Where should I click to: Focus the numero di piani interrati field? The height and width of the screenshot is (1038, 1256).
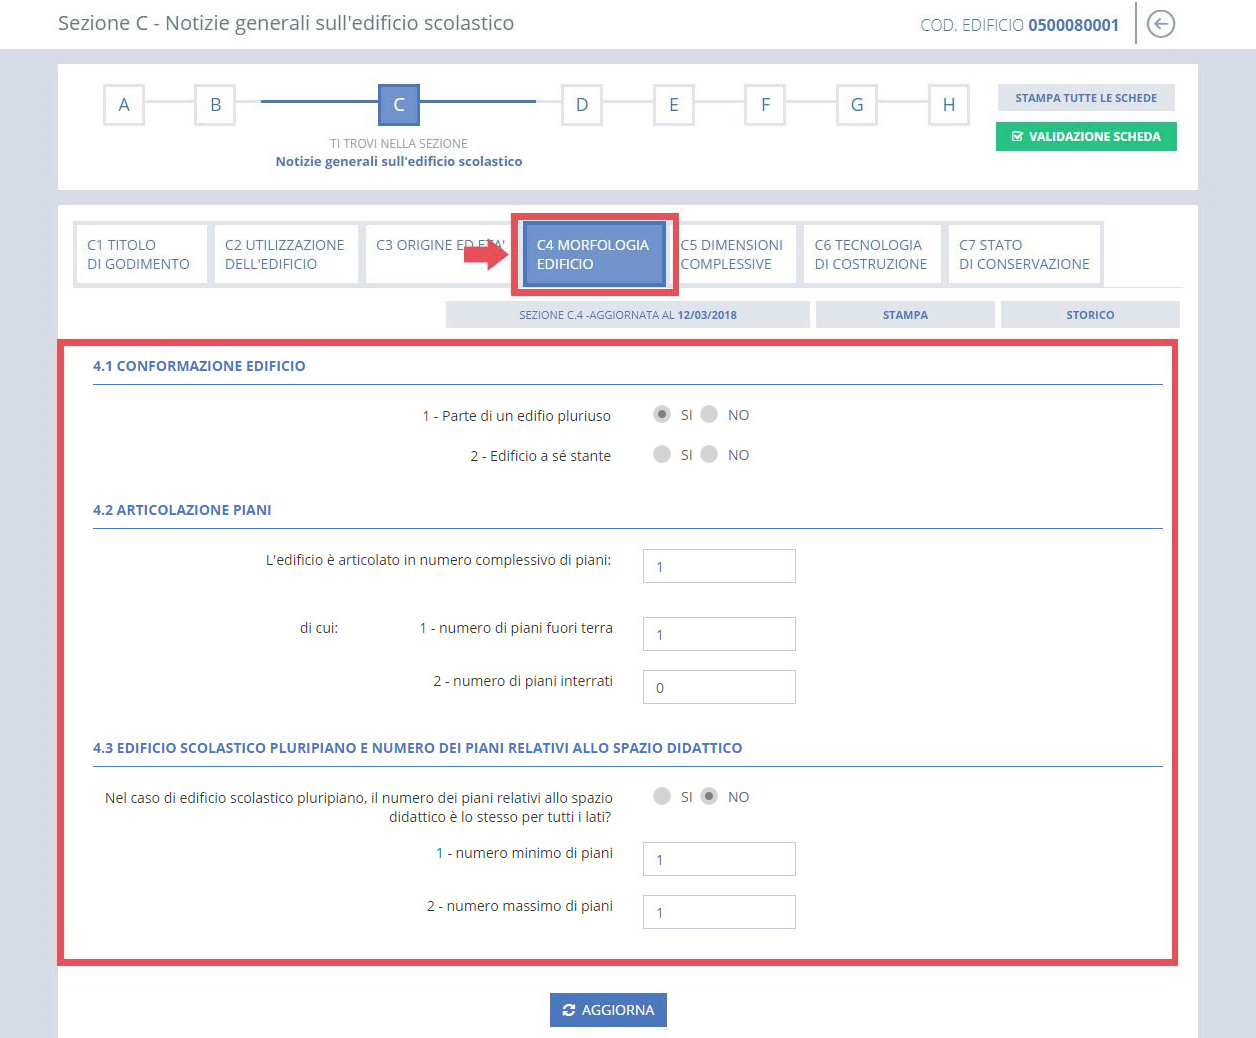719,687
